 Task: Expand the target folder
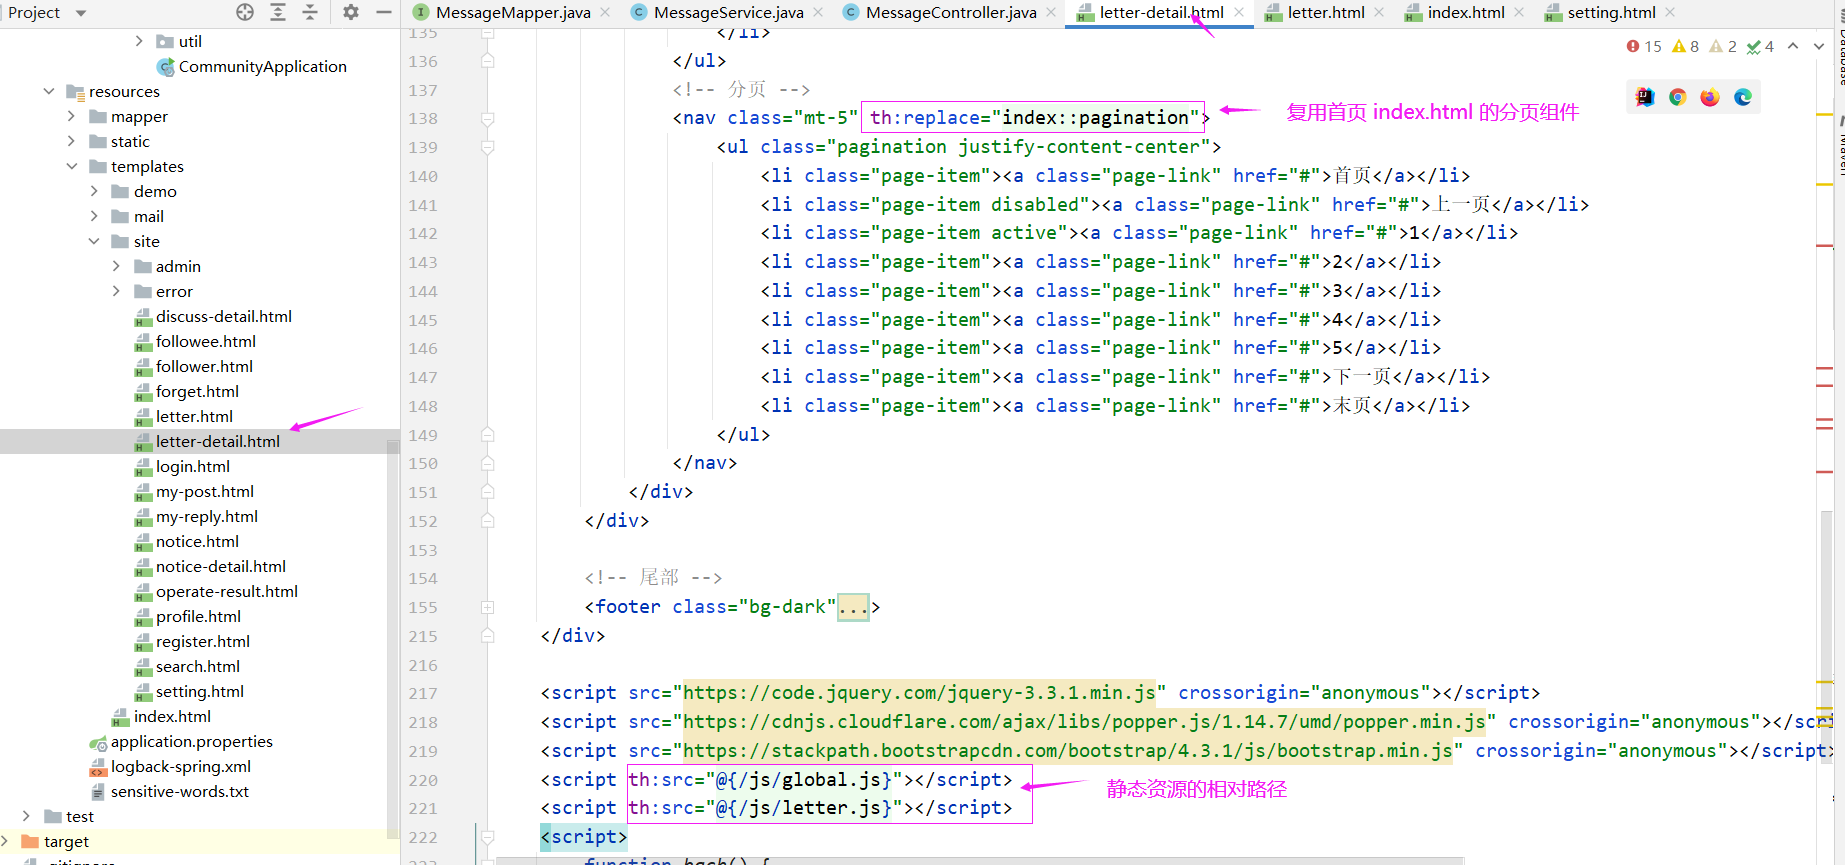click(x=5, y=841)
